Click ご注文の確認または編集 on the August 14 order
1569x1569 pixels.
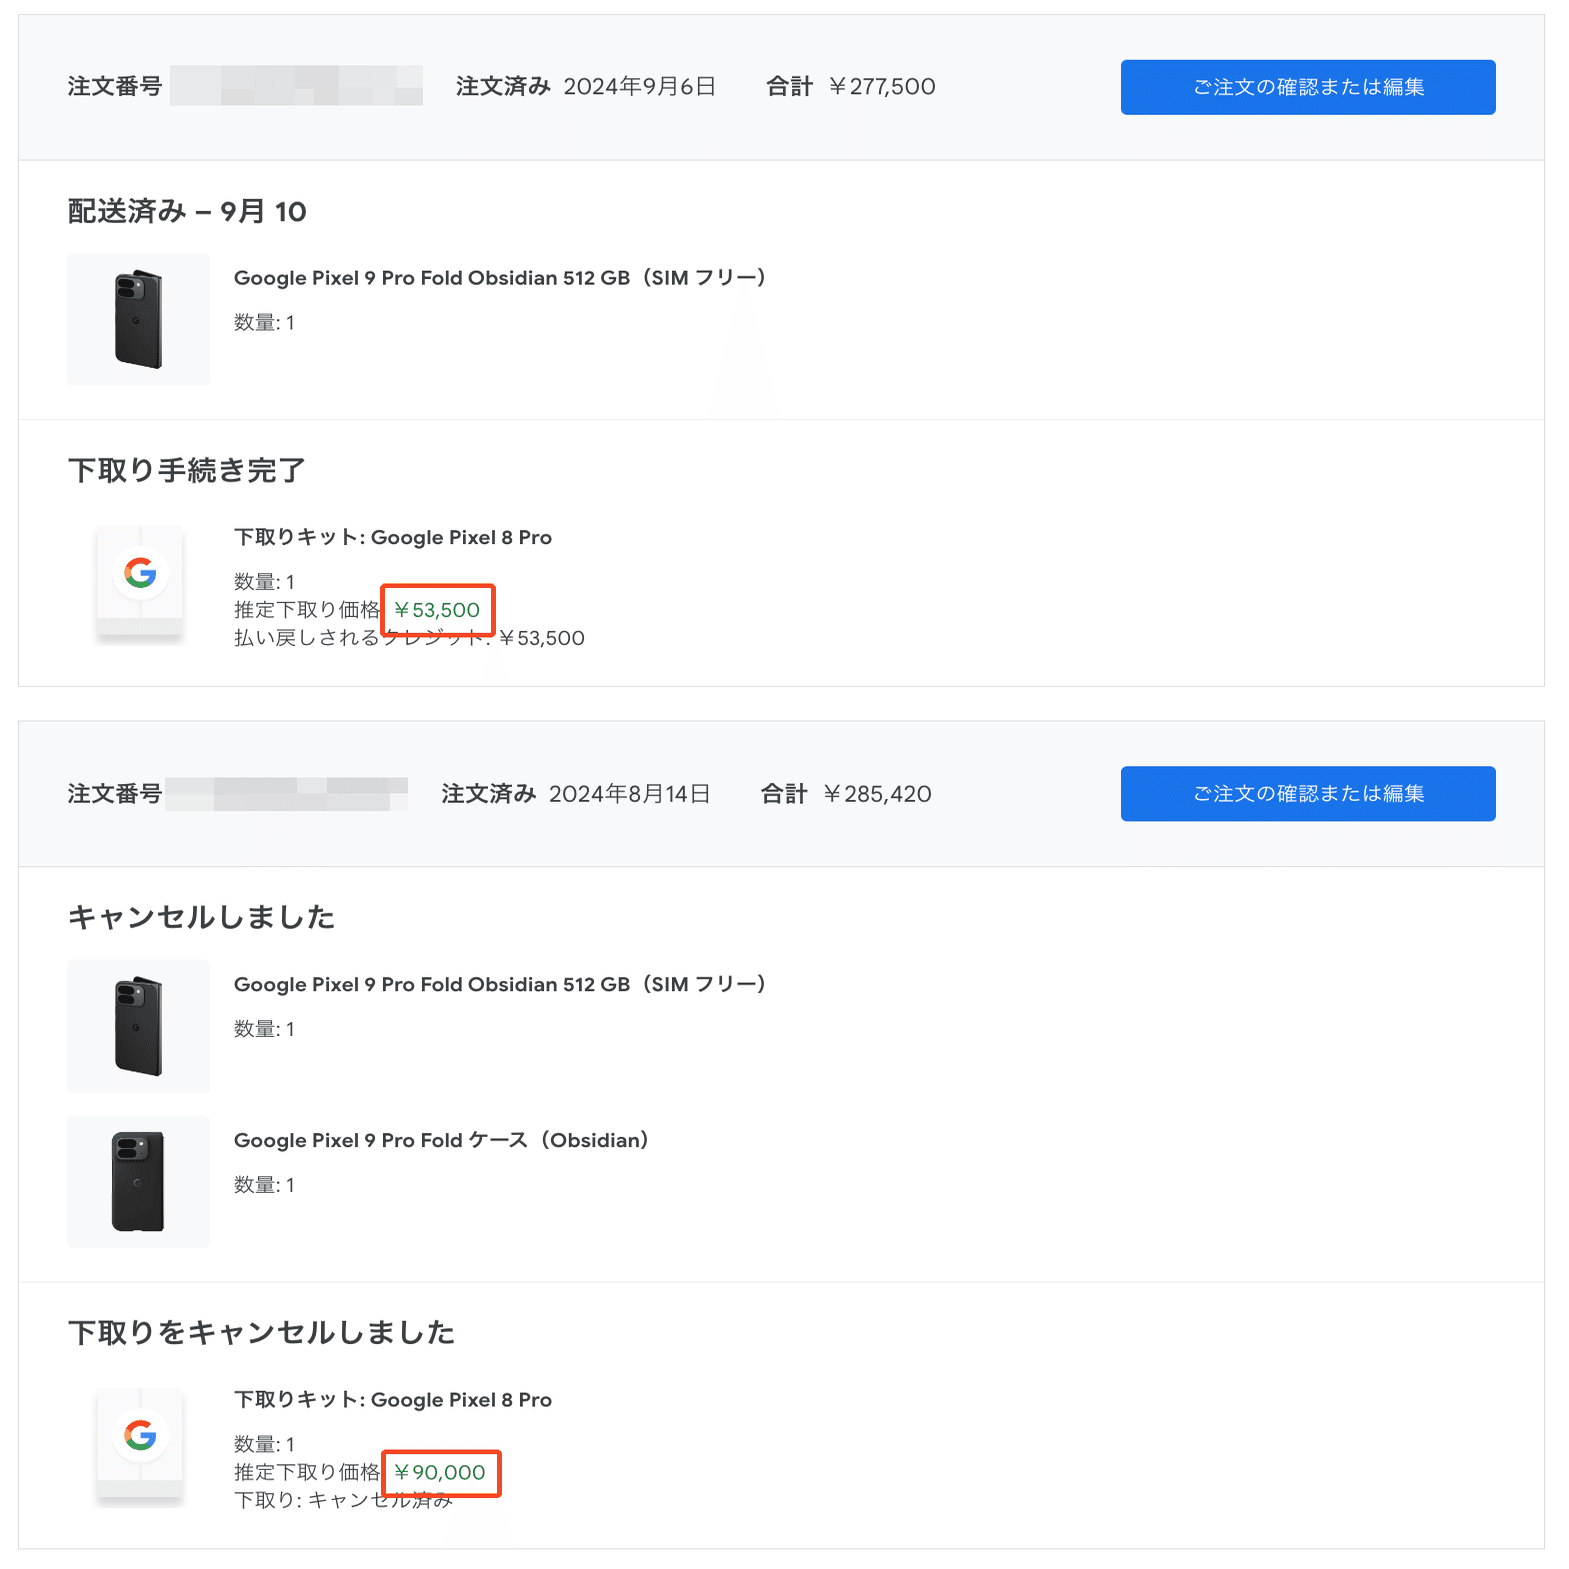[1307, 793]
